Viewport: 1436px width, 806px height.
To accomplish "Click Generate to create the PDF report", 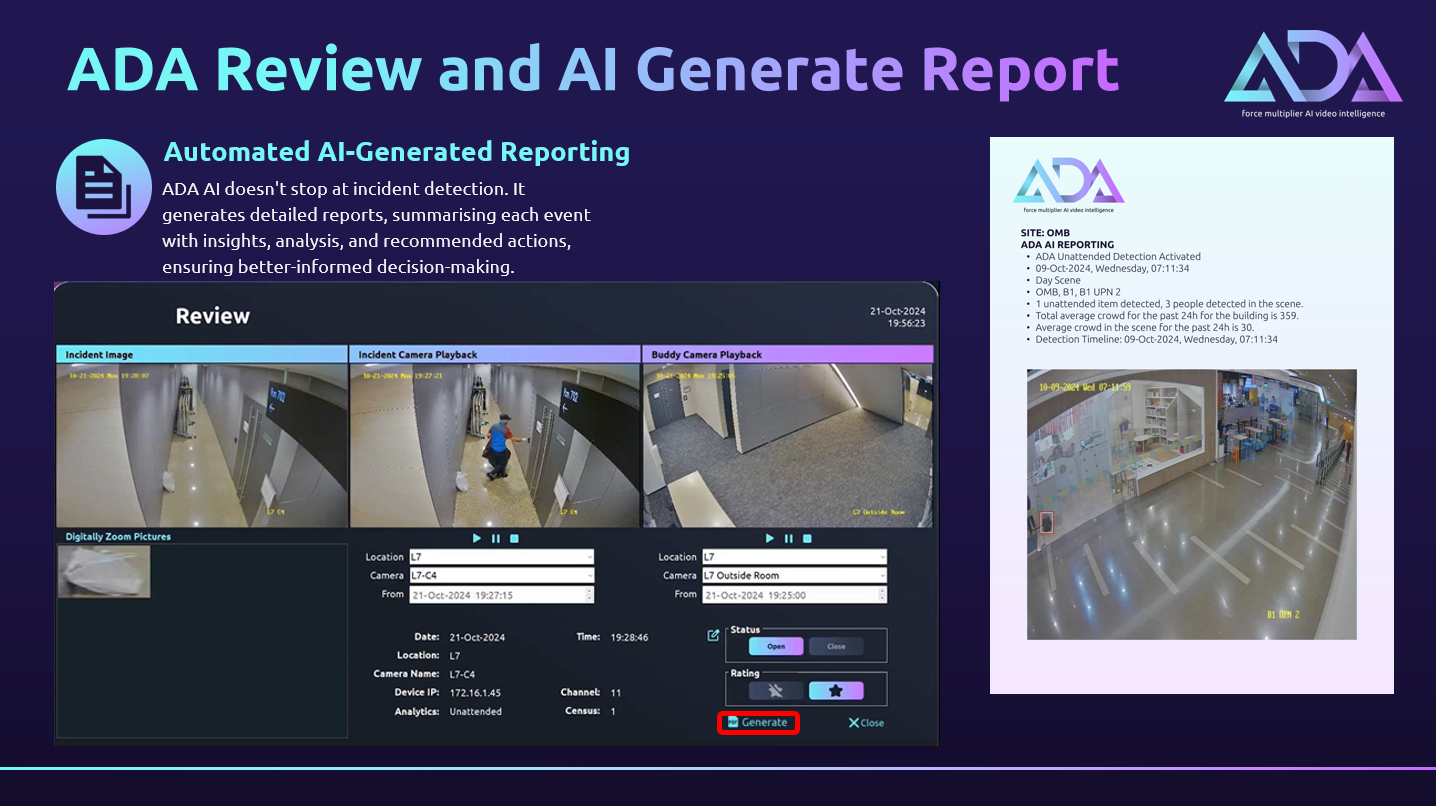I will (x=758, y=722).
